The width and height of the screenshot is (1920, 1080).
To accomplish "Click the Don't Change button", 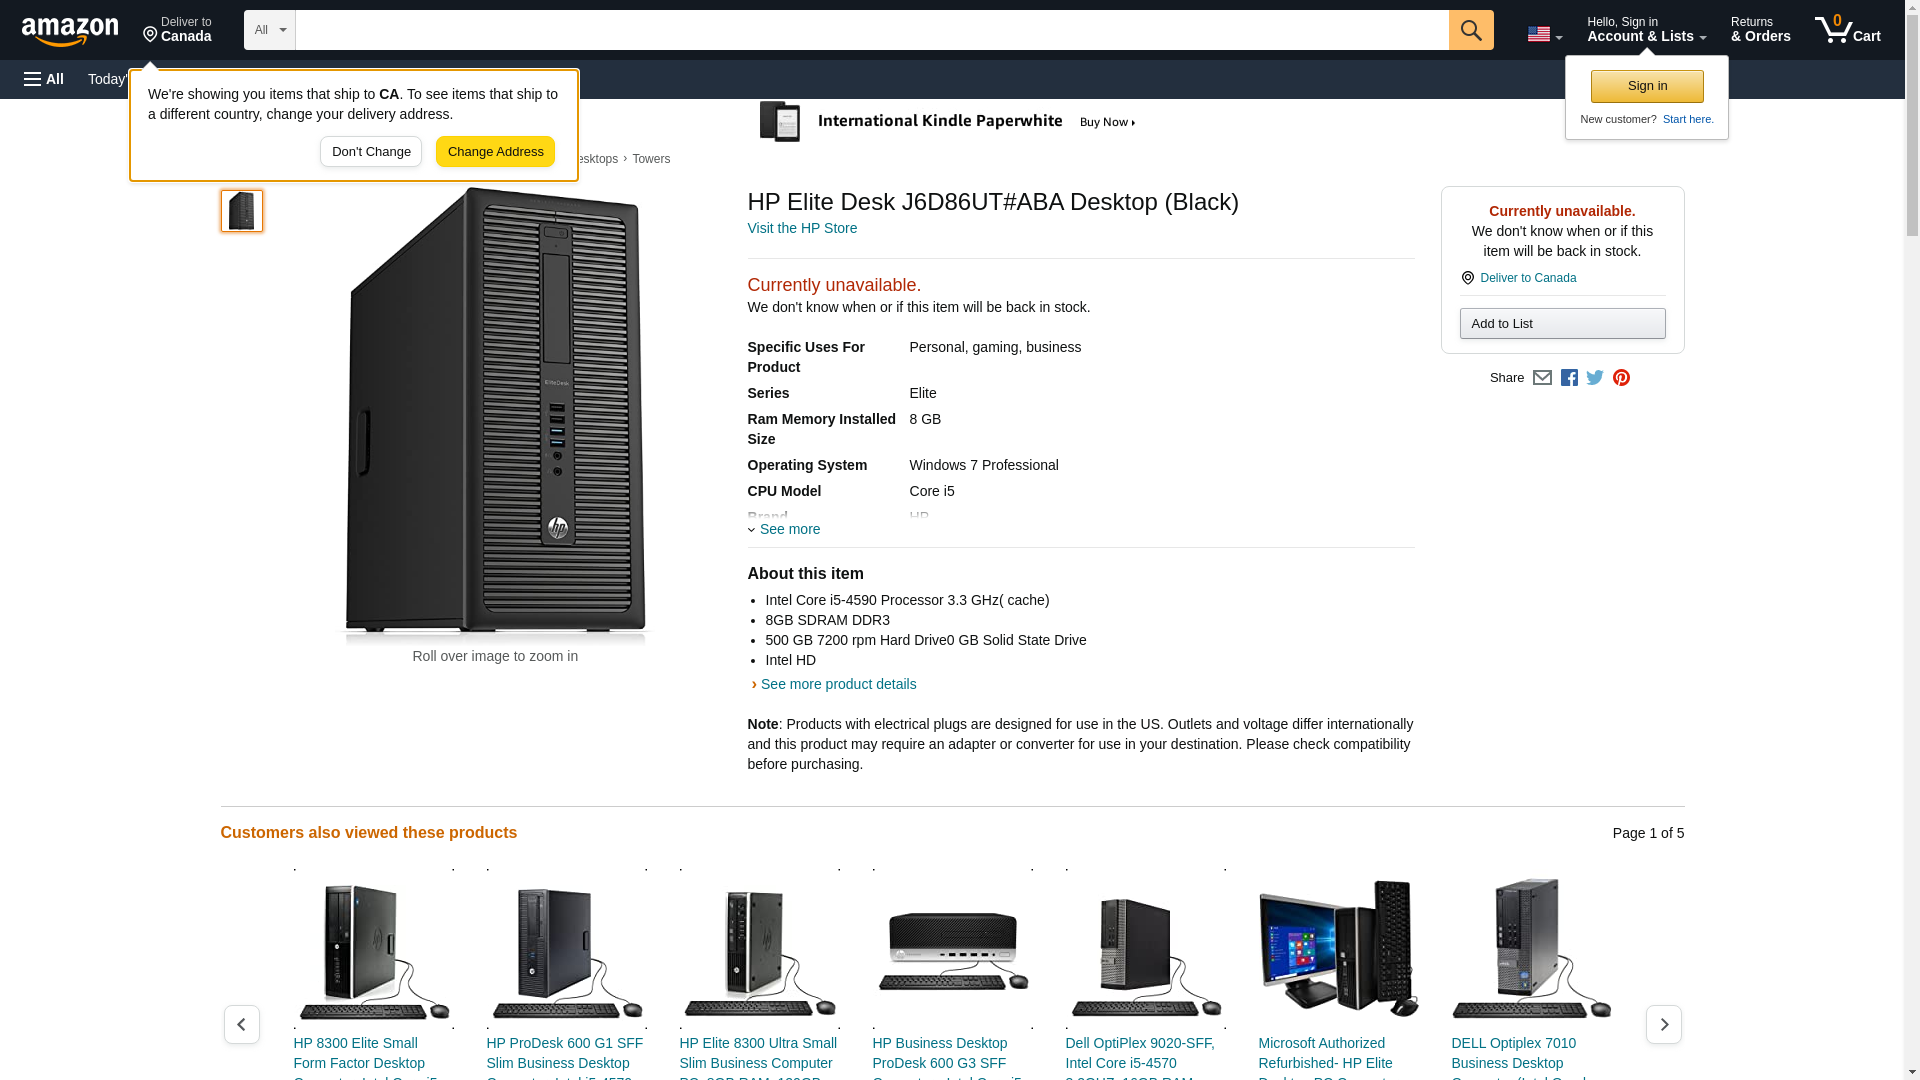I will tap(371, 152).
